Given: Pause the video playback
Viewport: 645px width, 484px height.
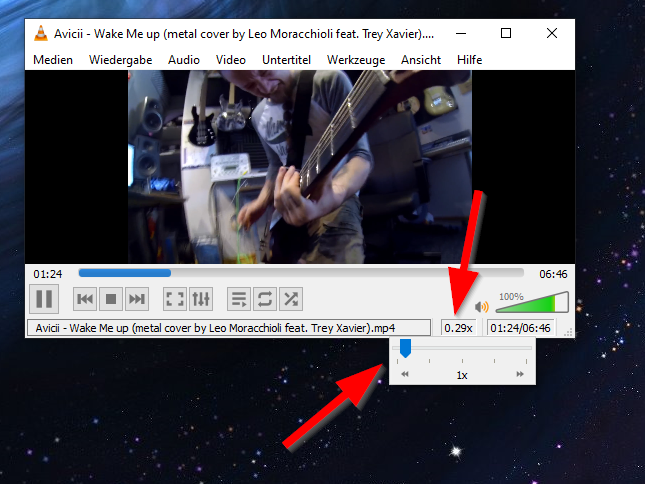Looking at the screenshot, I should 44,299.
